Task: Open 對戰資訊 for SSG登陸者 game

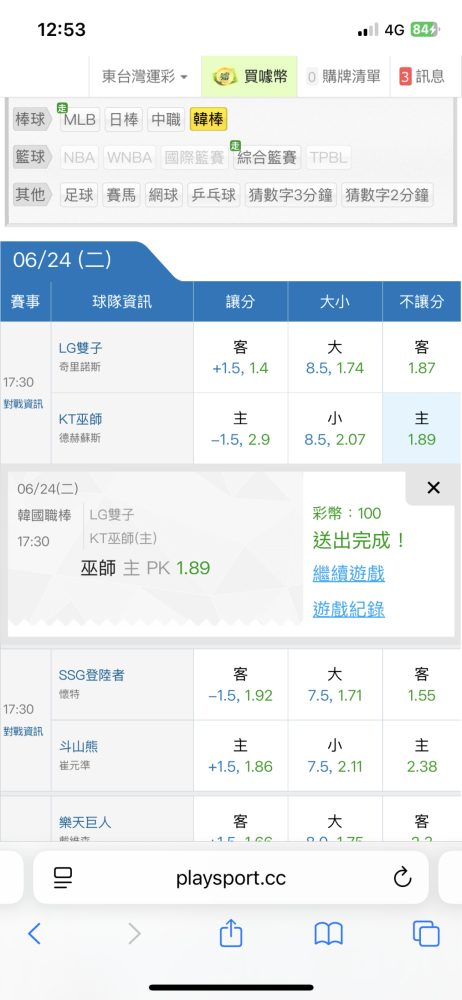Action: tap(24, 731)
